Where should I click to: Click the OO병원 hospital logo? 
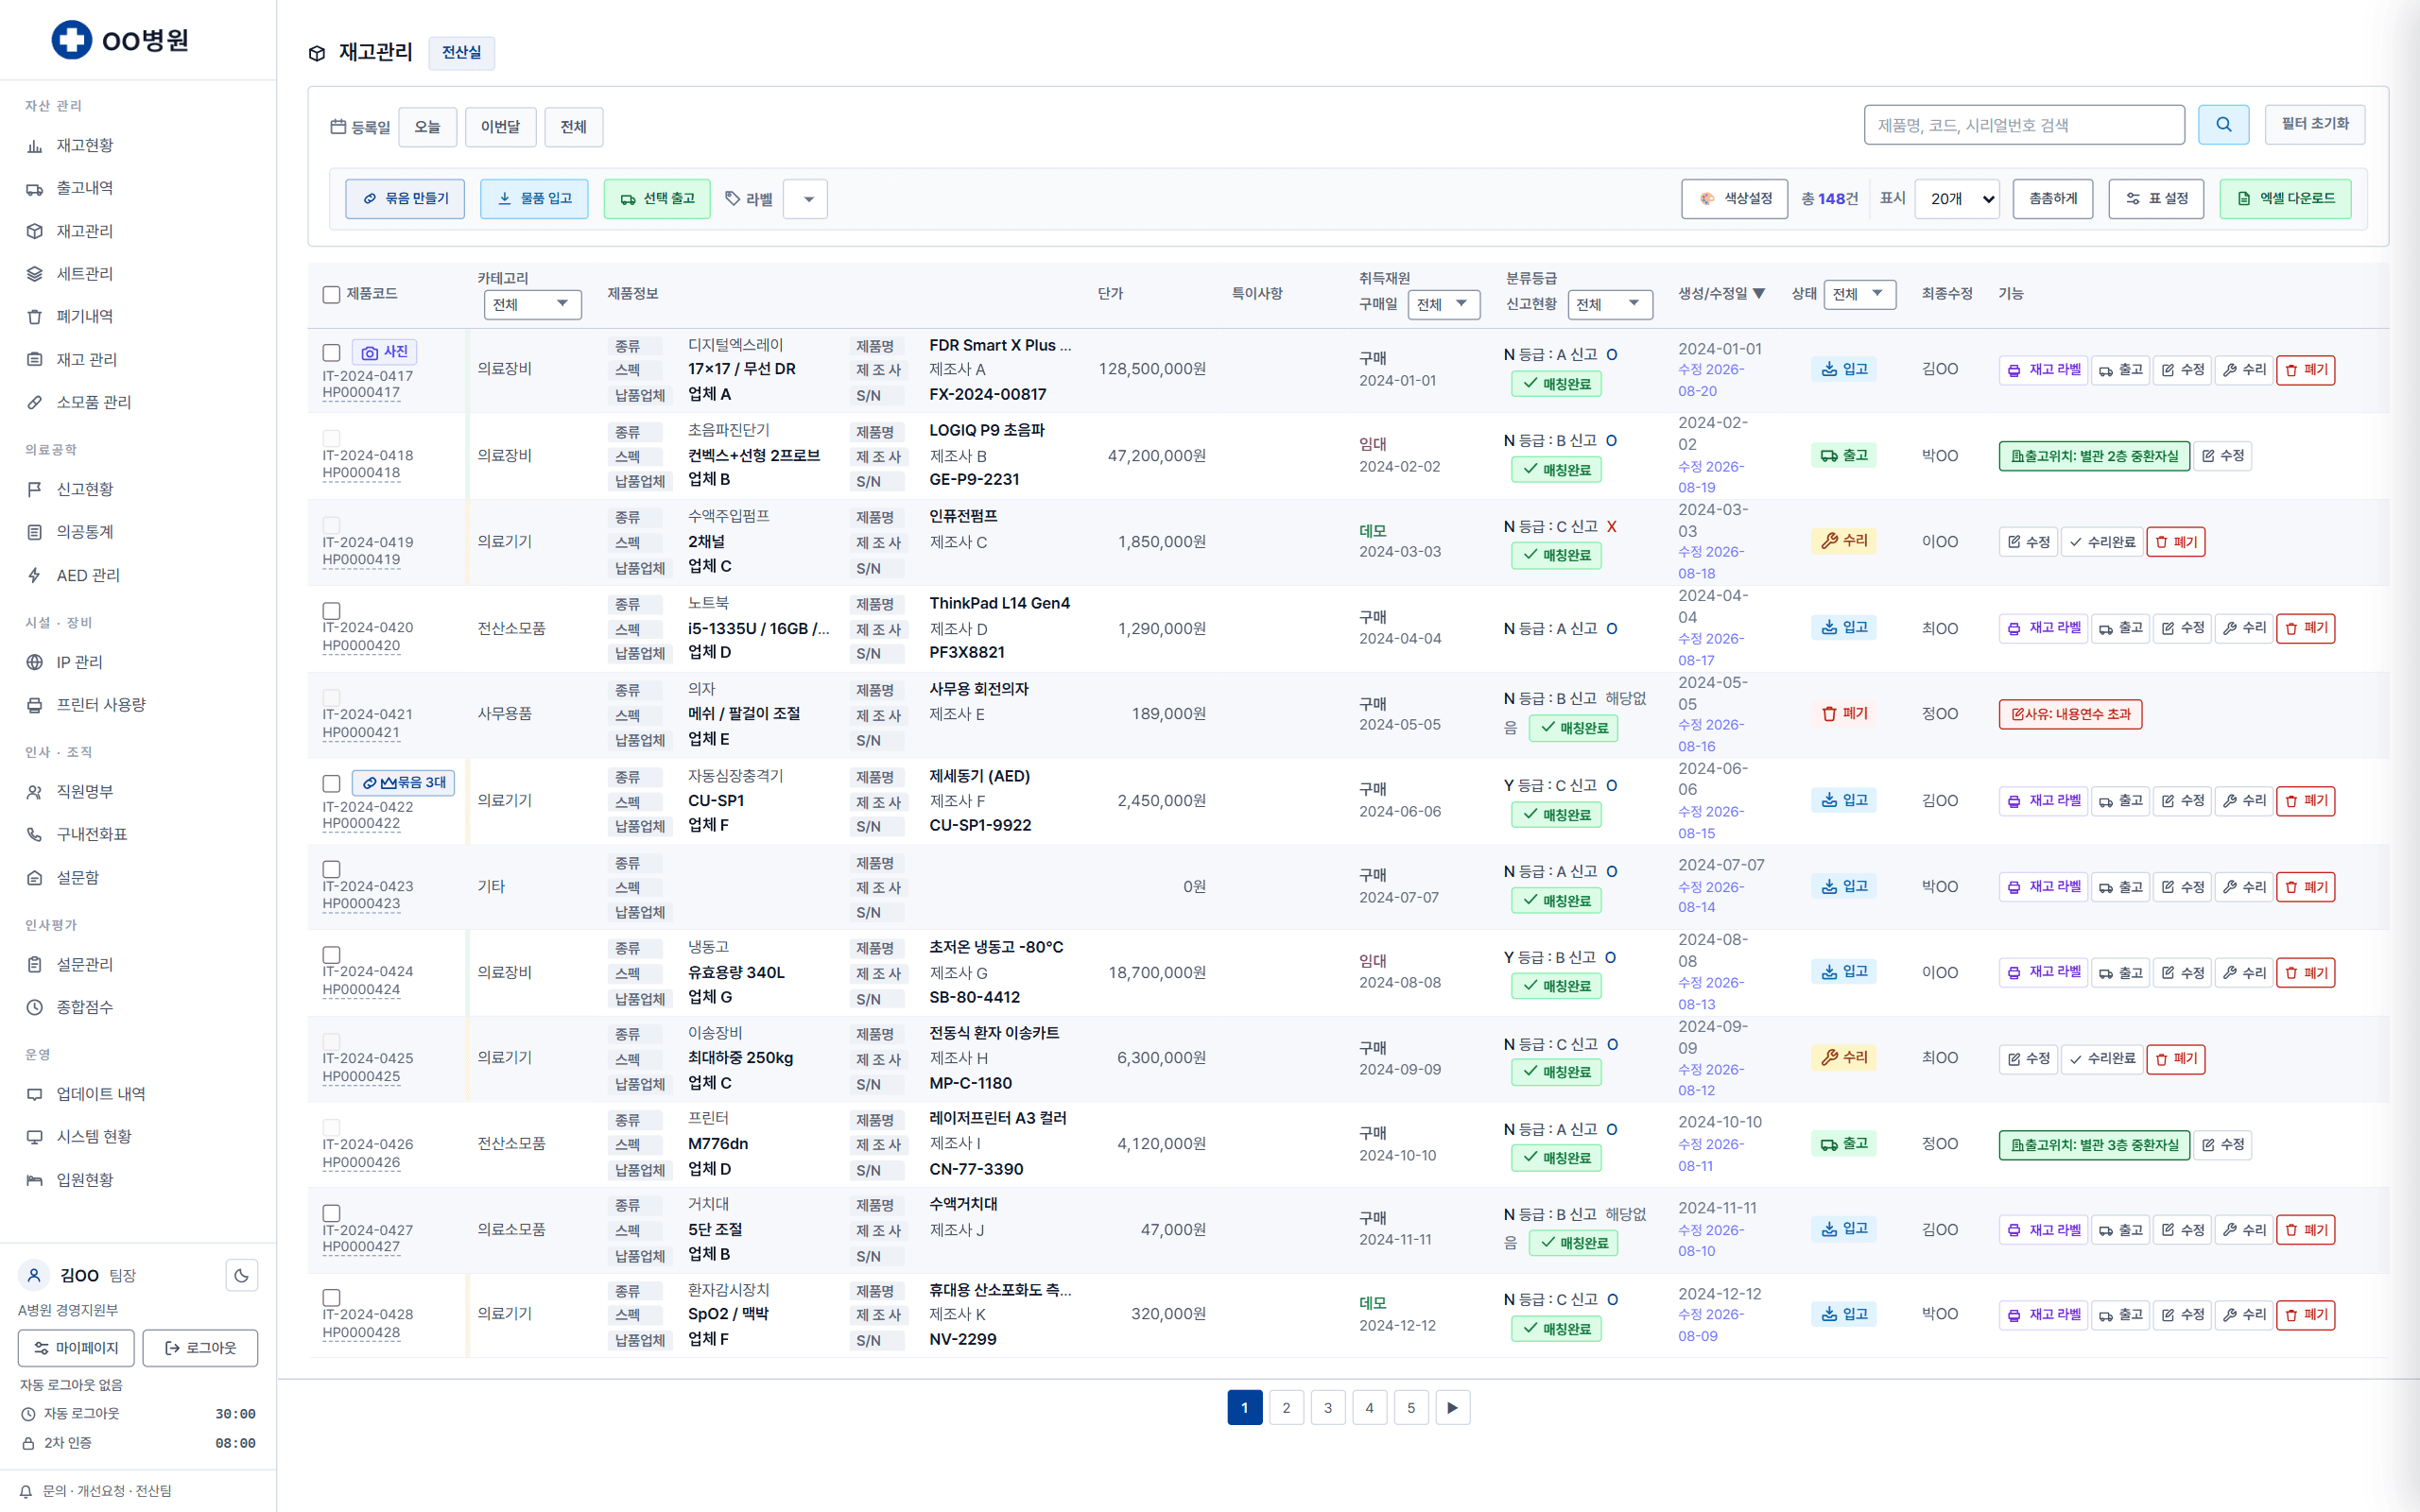[120, 40]
